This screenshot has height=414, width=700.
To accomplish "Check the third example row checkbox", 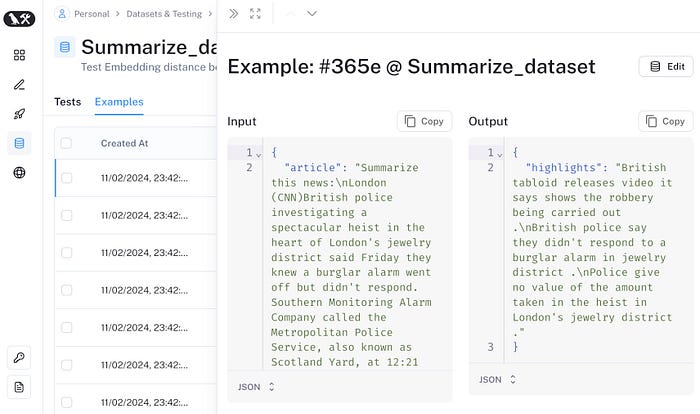I will click(67, 253).
